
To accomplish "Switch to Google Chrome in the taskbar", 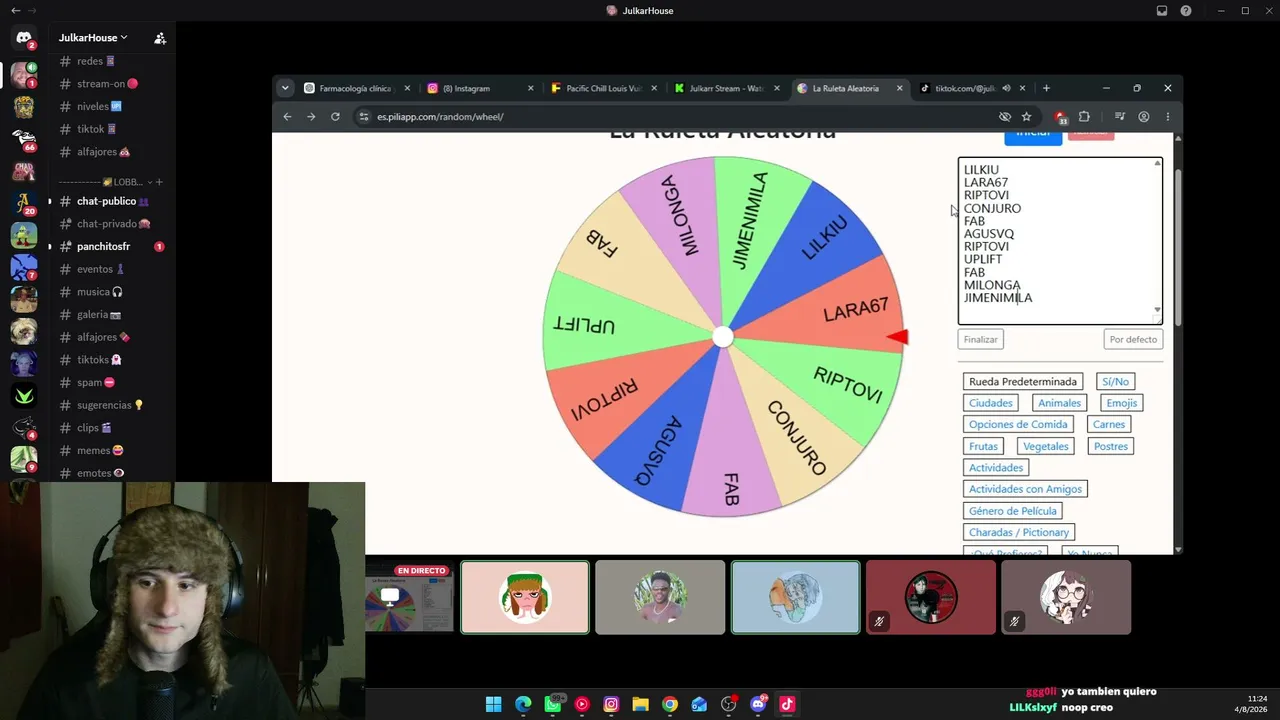I will tap(670, 704).
